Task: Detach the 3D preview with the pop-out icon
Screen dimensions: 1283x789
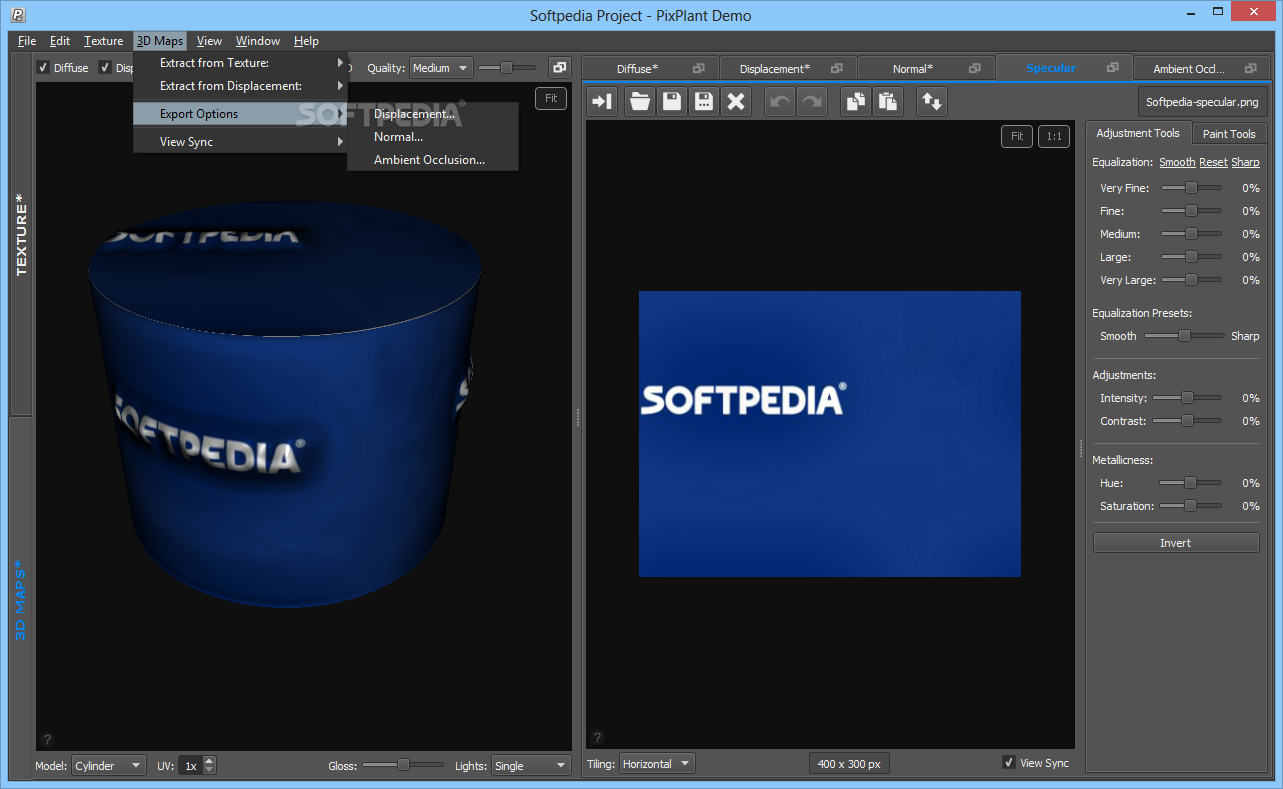Action: click(559, 67)
